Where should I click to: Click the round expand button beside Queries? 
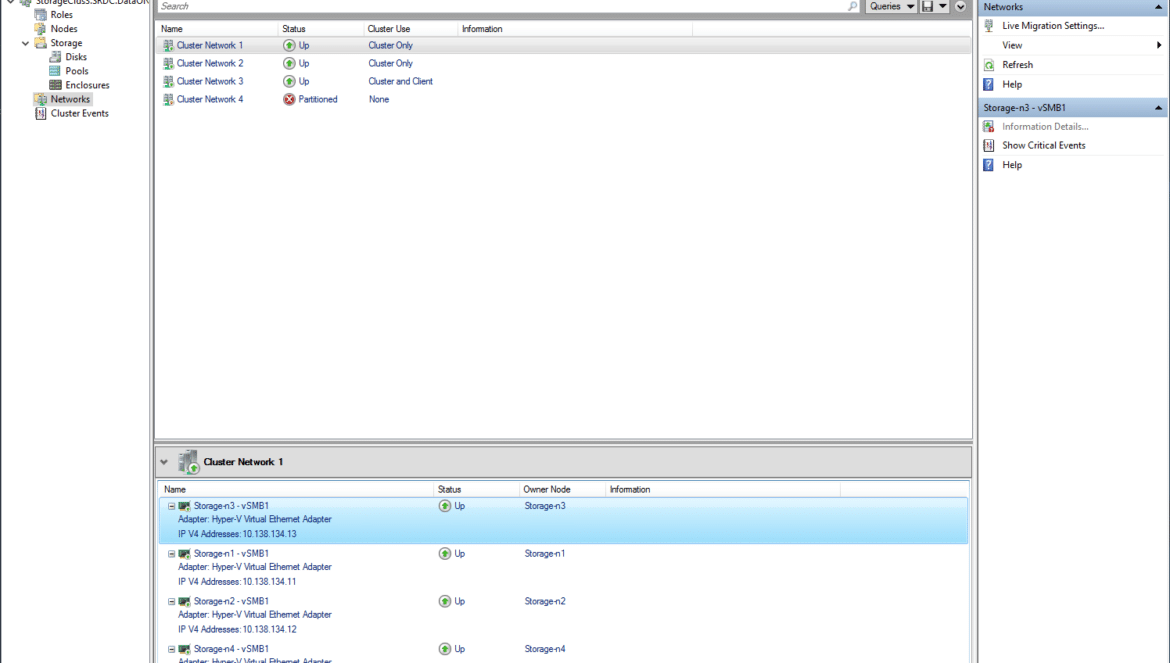[961, 6]
